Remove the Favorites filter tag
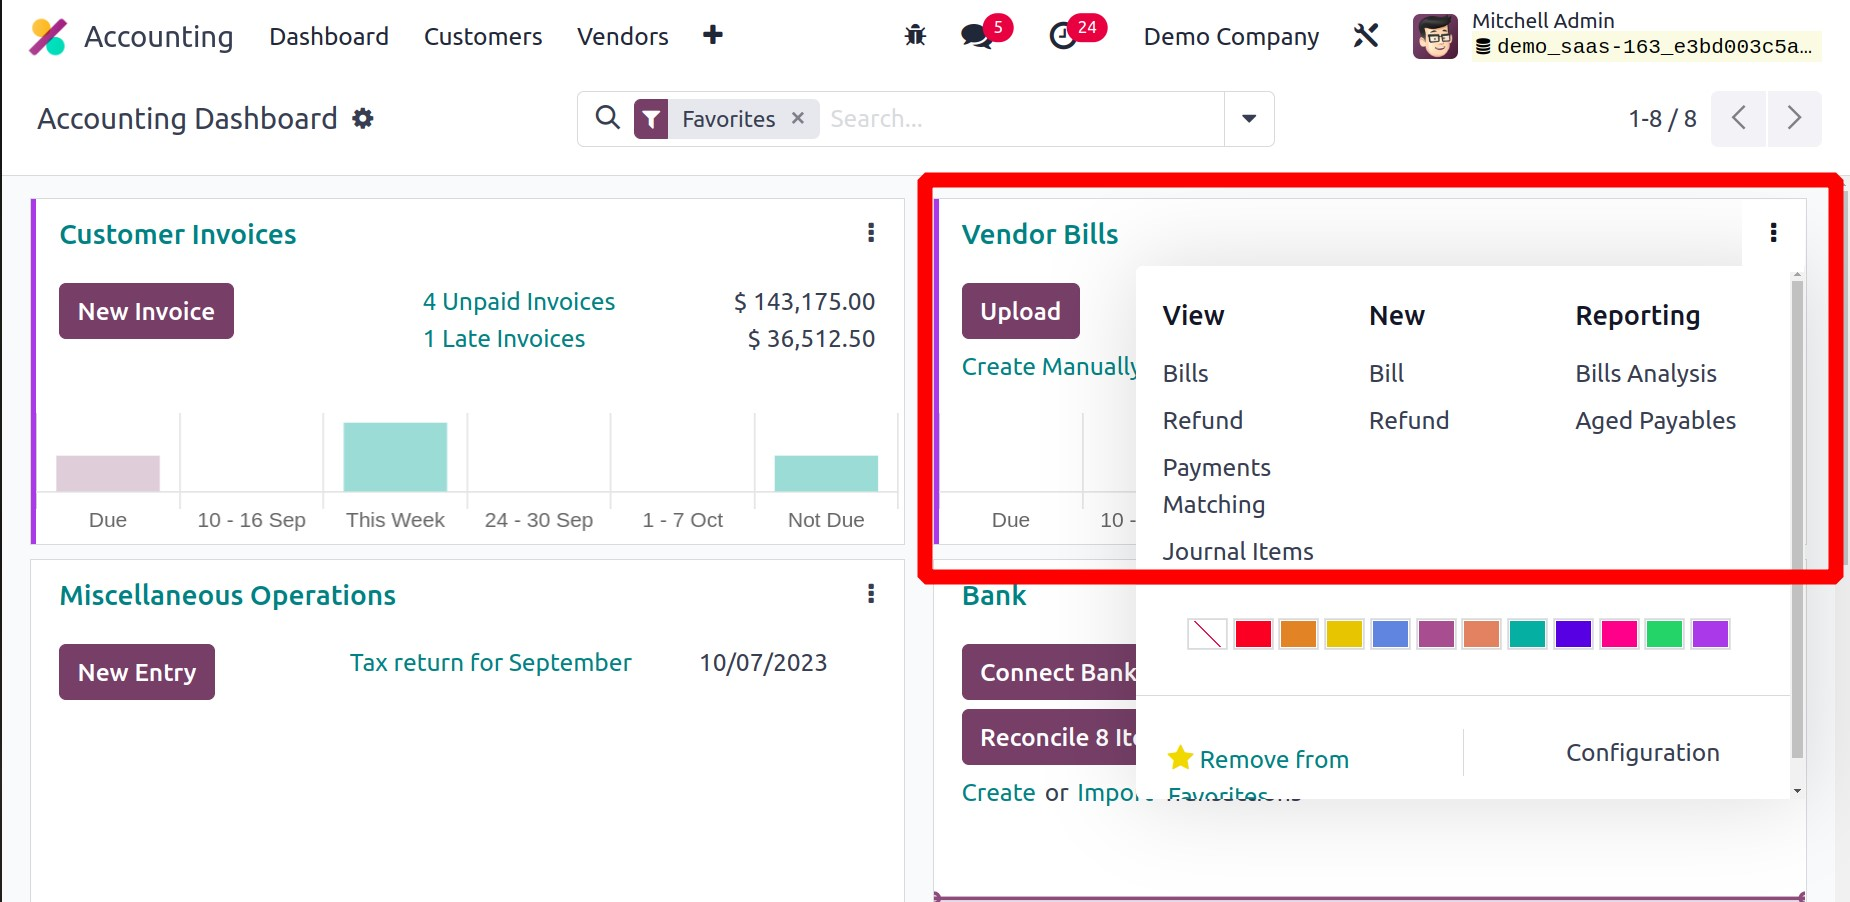1850x902 pixels. coord(798,118)
